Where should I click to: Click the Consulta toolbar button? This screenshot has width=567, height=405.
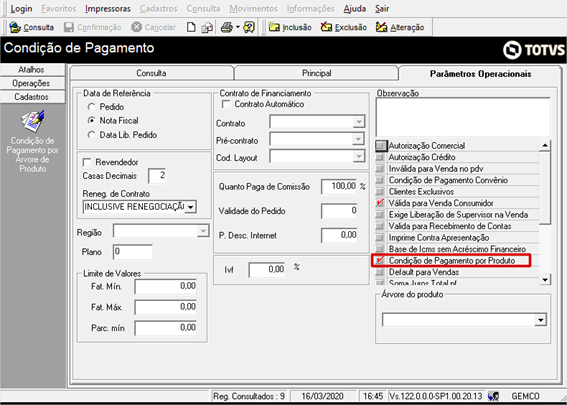pos(31,27)
